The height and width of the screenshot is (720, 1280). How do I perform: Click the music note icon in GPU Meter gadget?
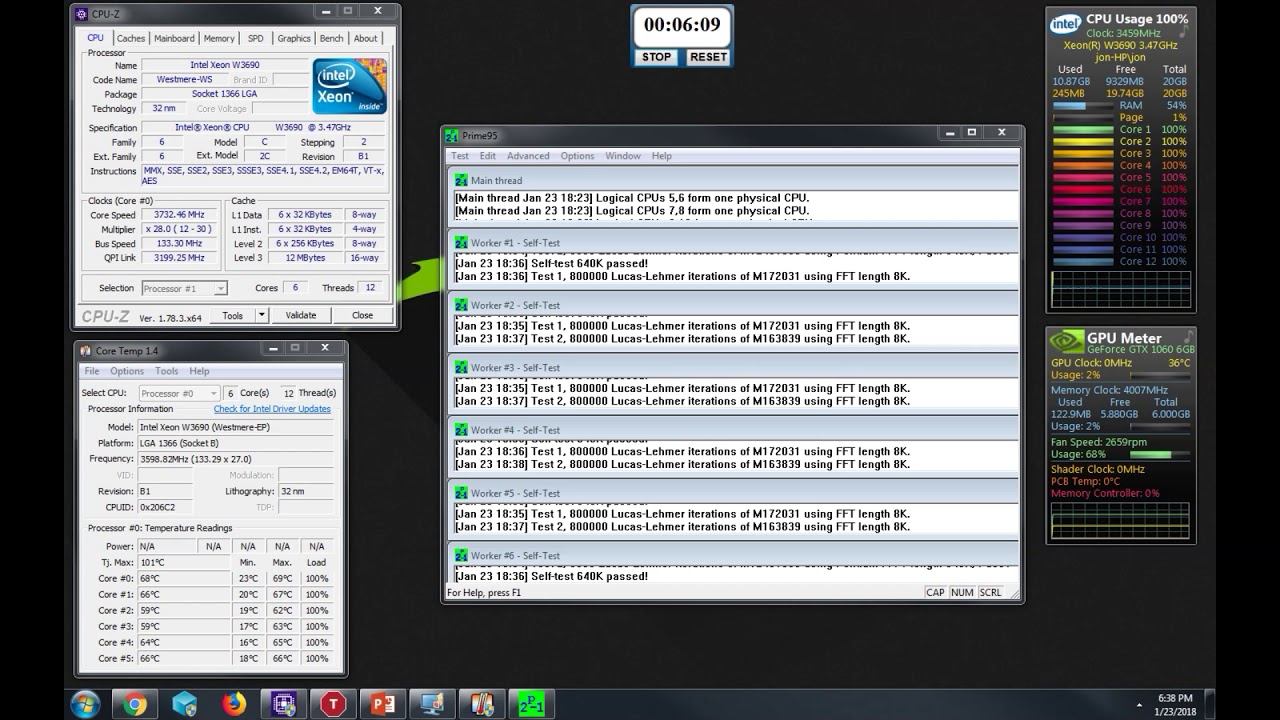point(1187,337)
